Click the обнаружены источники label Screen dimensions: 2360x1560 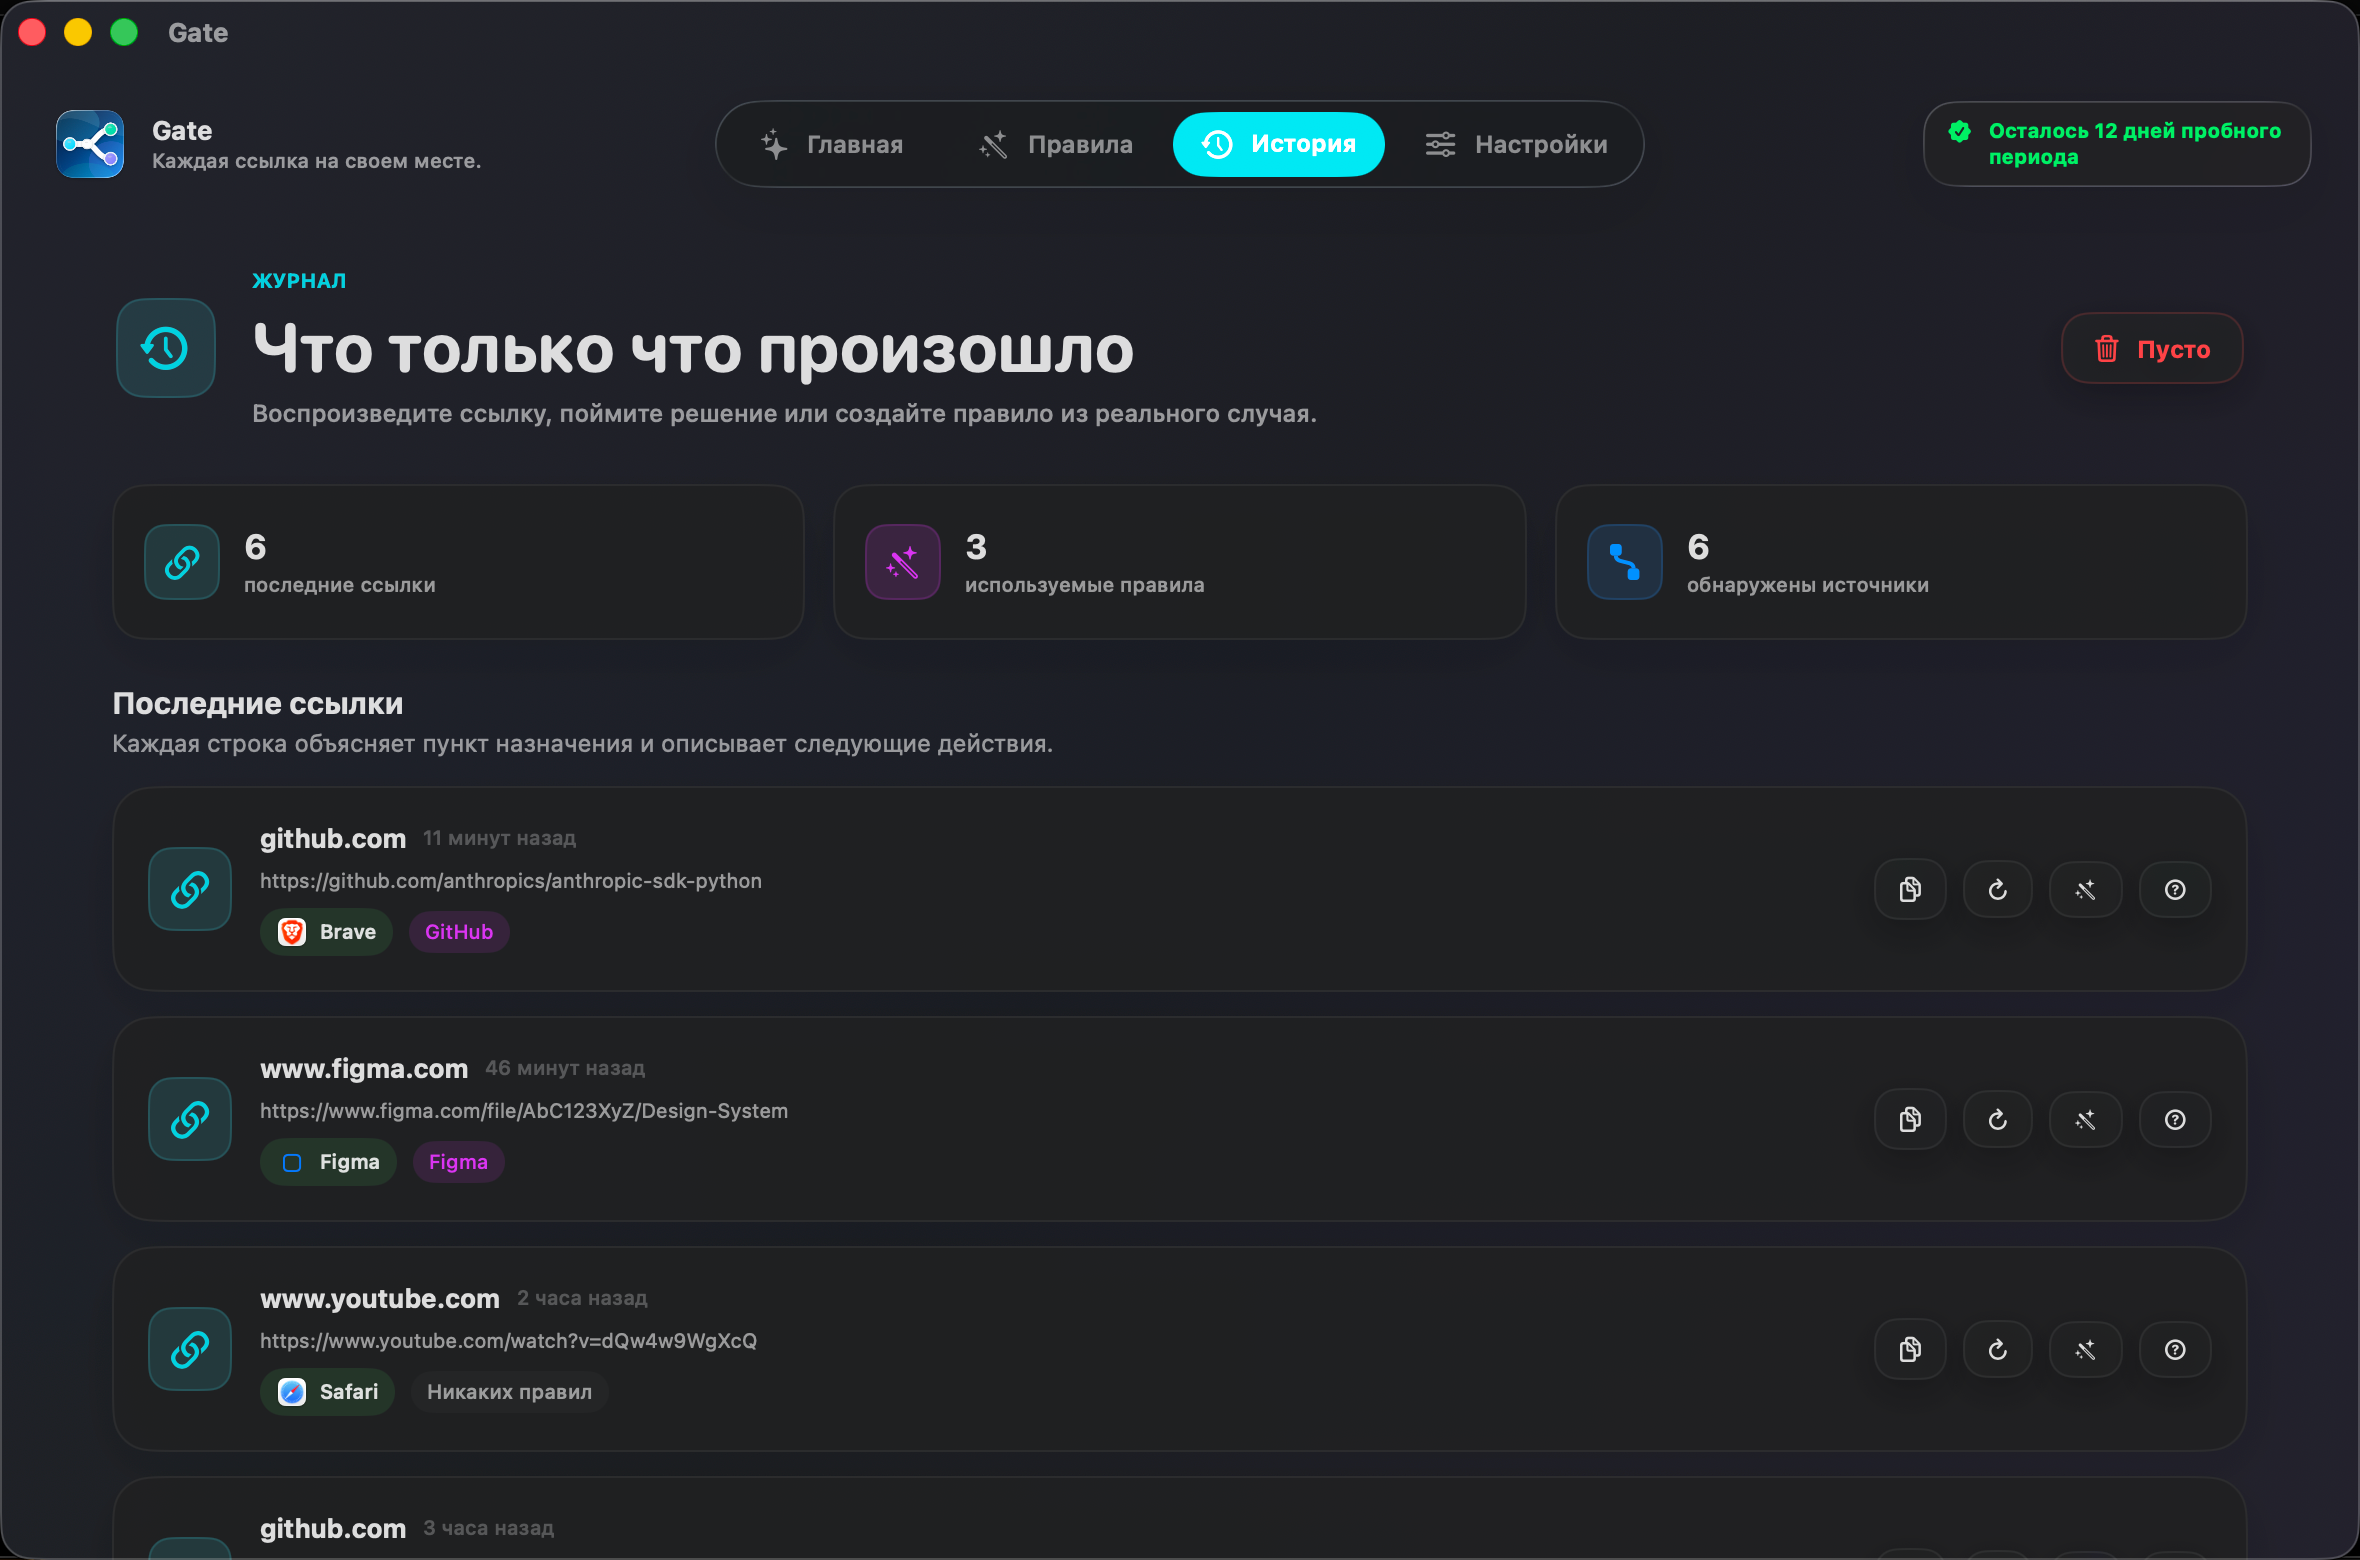click(1808, 585)
